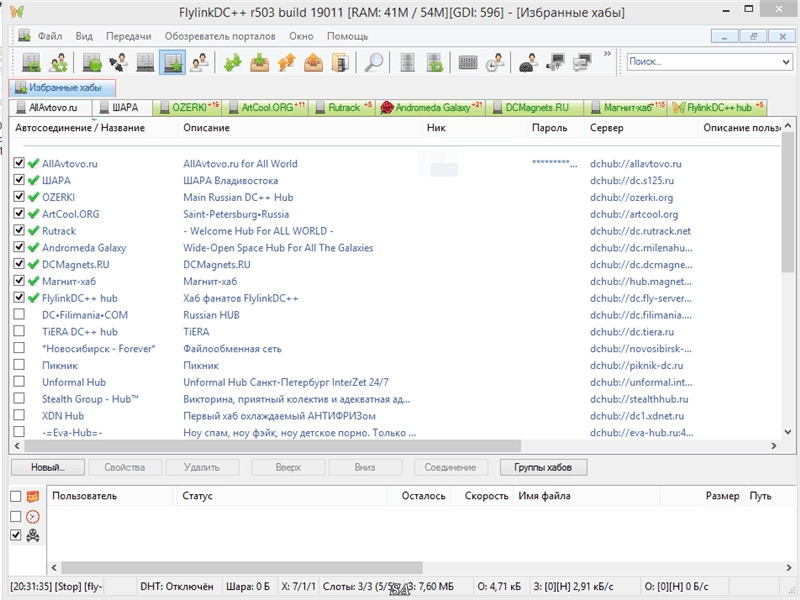Screen dimensions: 800x600
Task: Click the Reconnect server icon with green arrows
Action: [x=32, y=62]
